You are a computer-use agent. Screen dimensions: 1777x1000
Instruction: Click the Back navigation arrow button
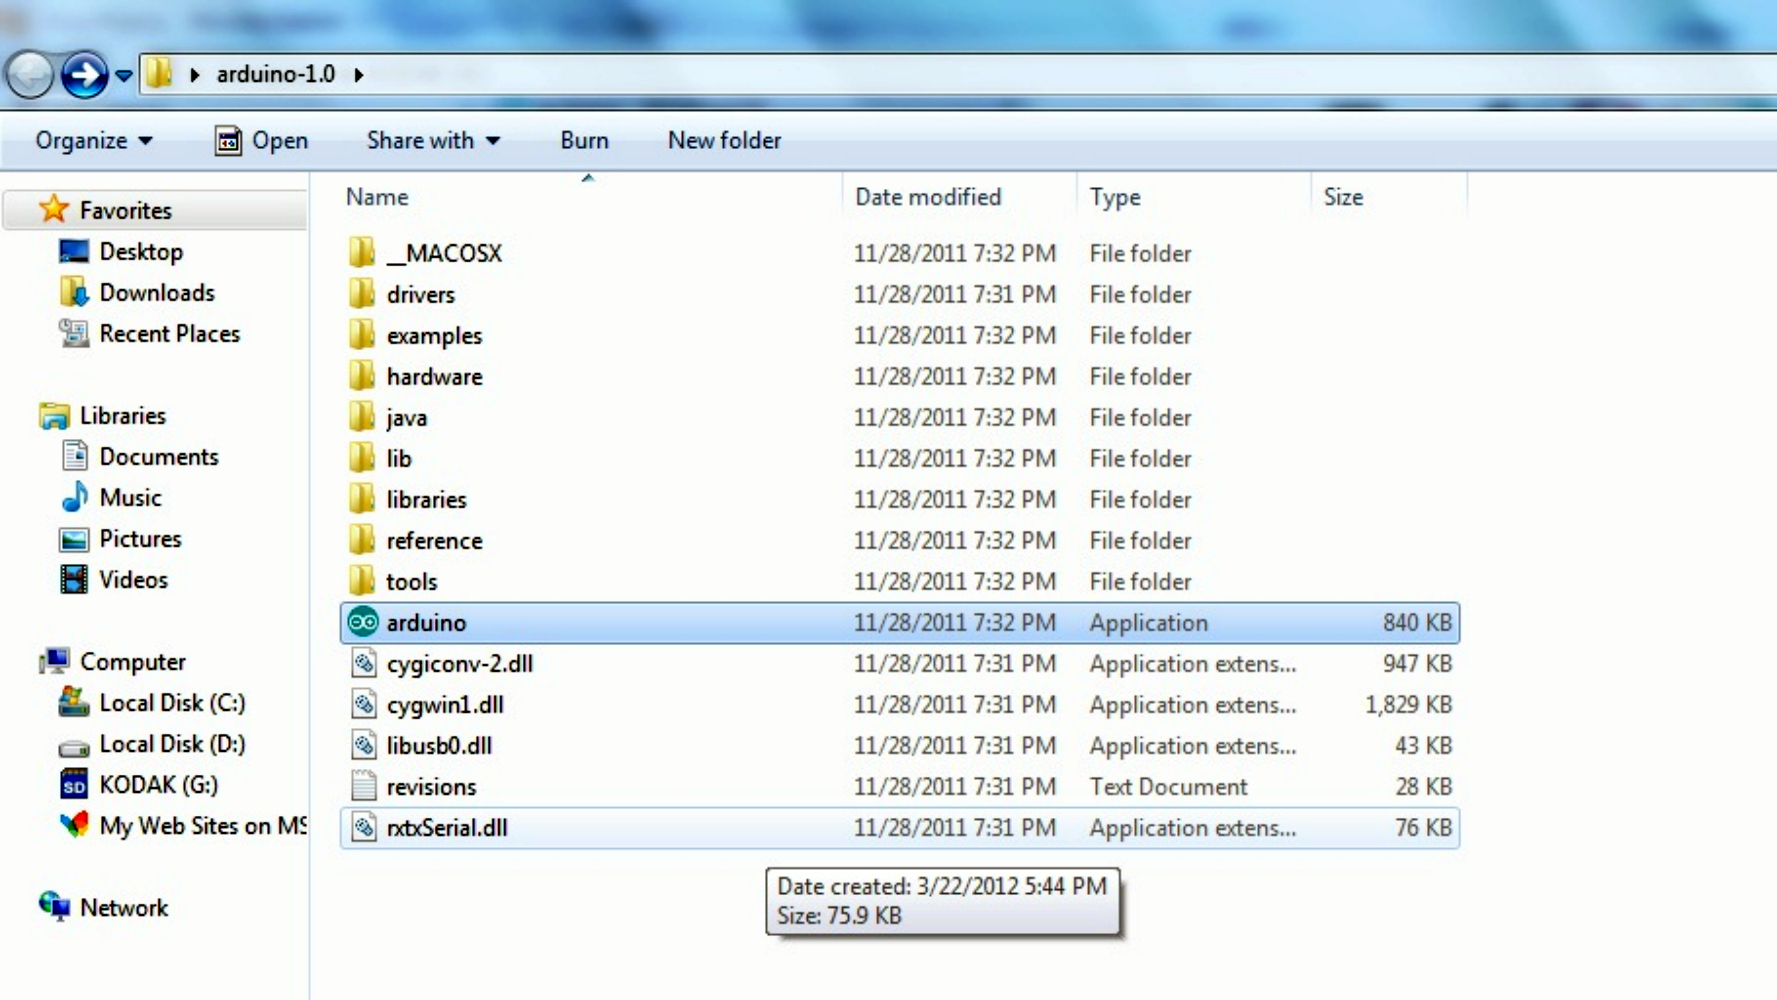coord(29,75)
